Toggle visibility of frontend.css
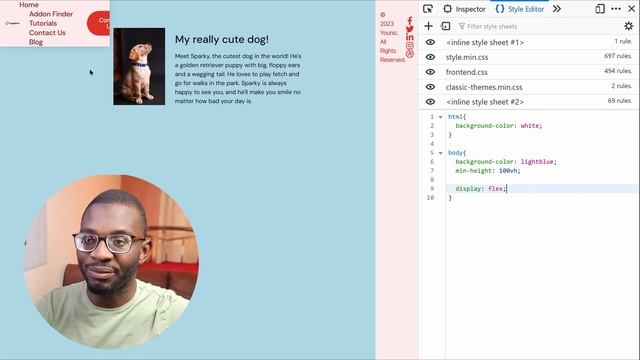This screenshot has height=360, width=640. tap(430, 72)
